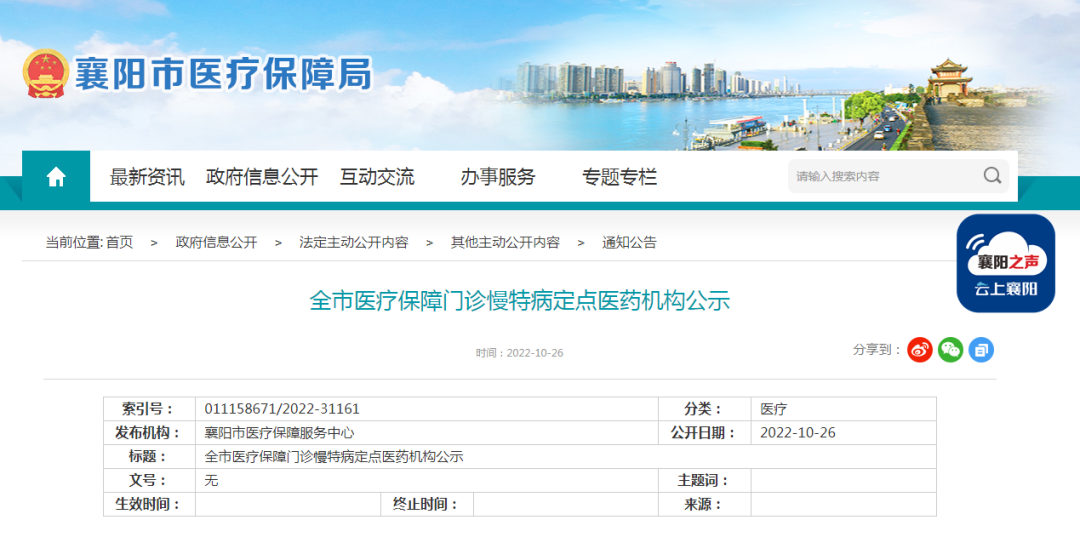Viewport: 1080px width, 537px height.
Task: Open the 专题专栏 menu
Action: 619,177
